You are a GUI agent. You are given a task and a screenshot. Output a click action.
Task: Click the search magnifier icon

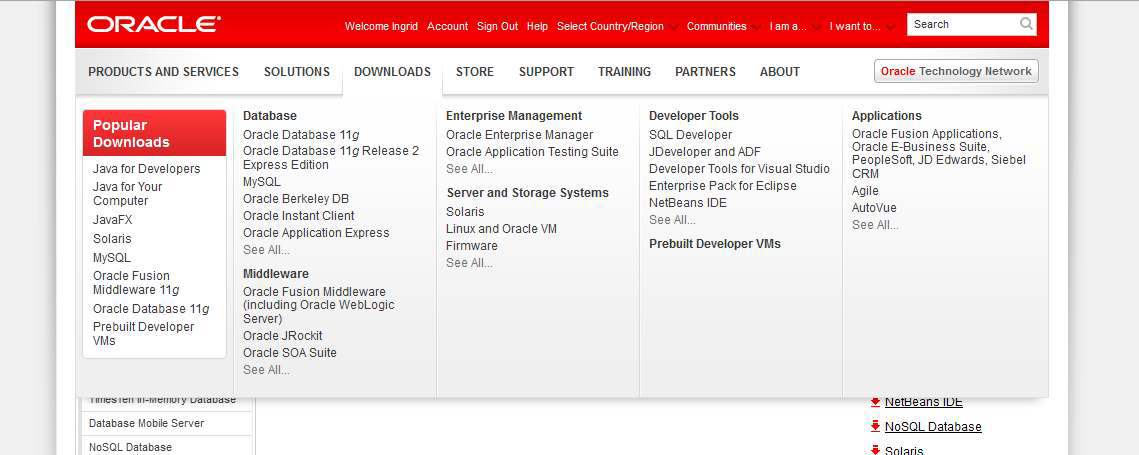[x=1026, y=24]
